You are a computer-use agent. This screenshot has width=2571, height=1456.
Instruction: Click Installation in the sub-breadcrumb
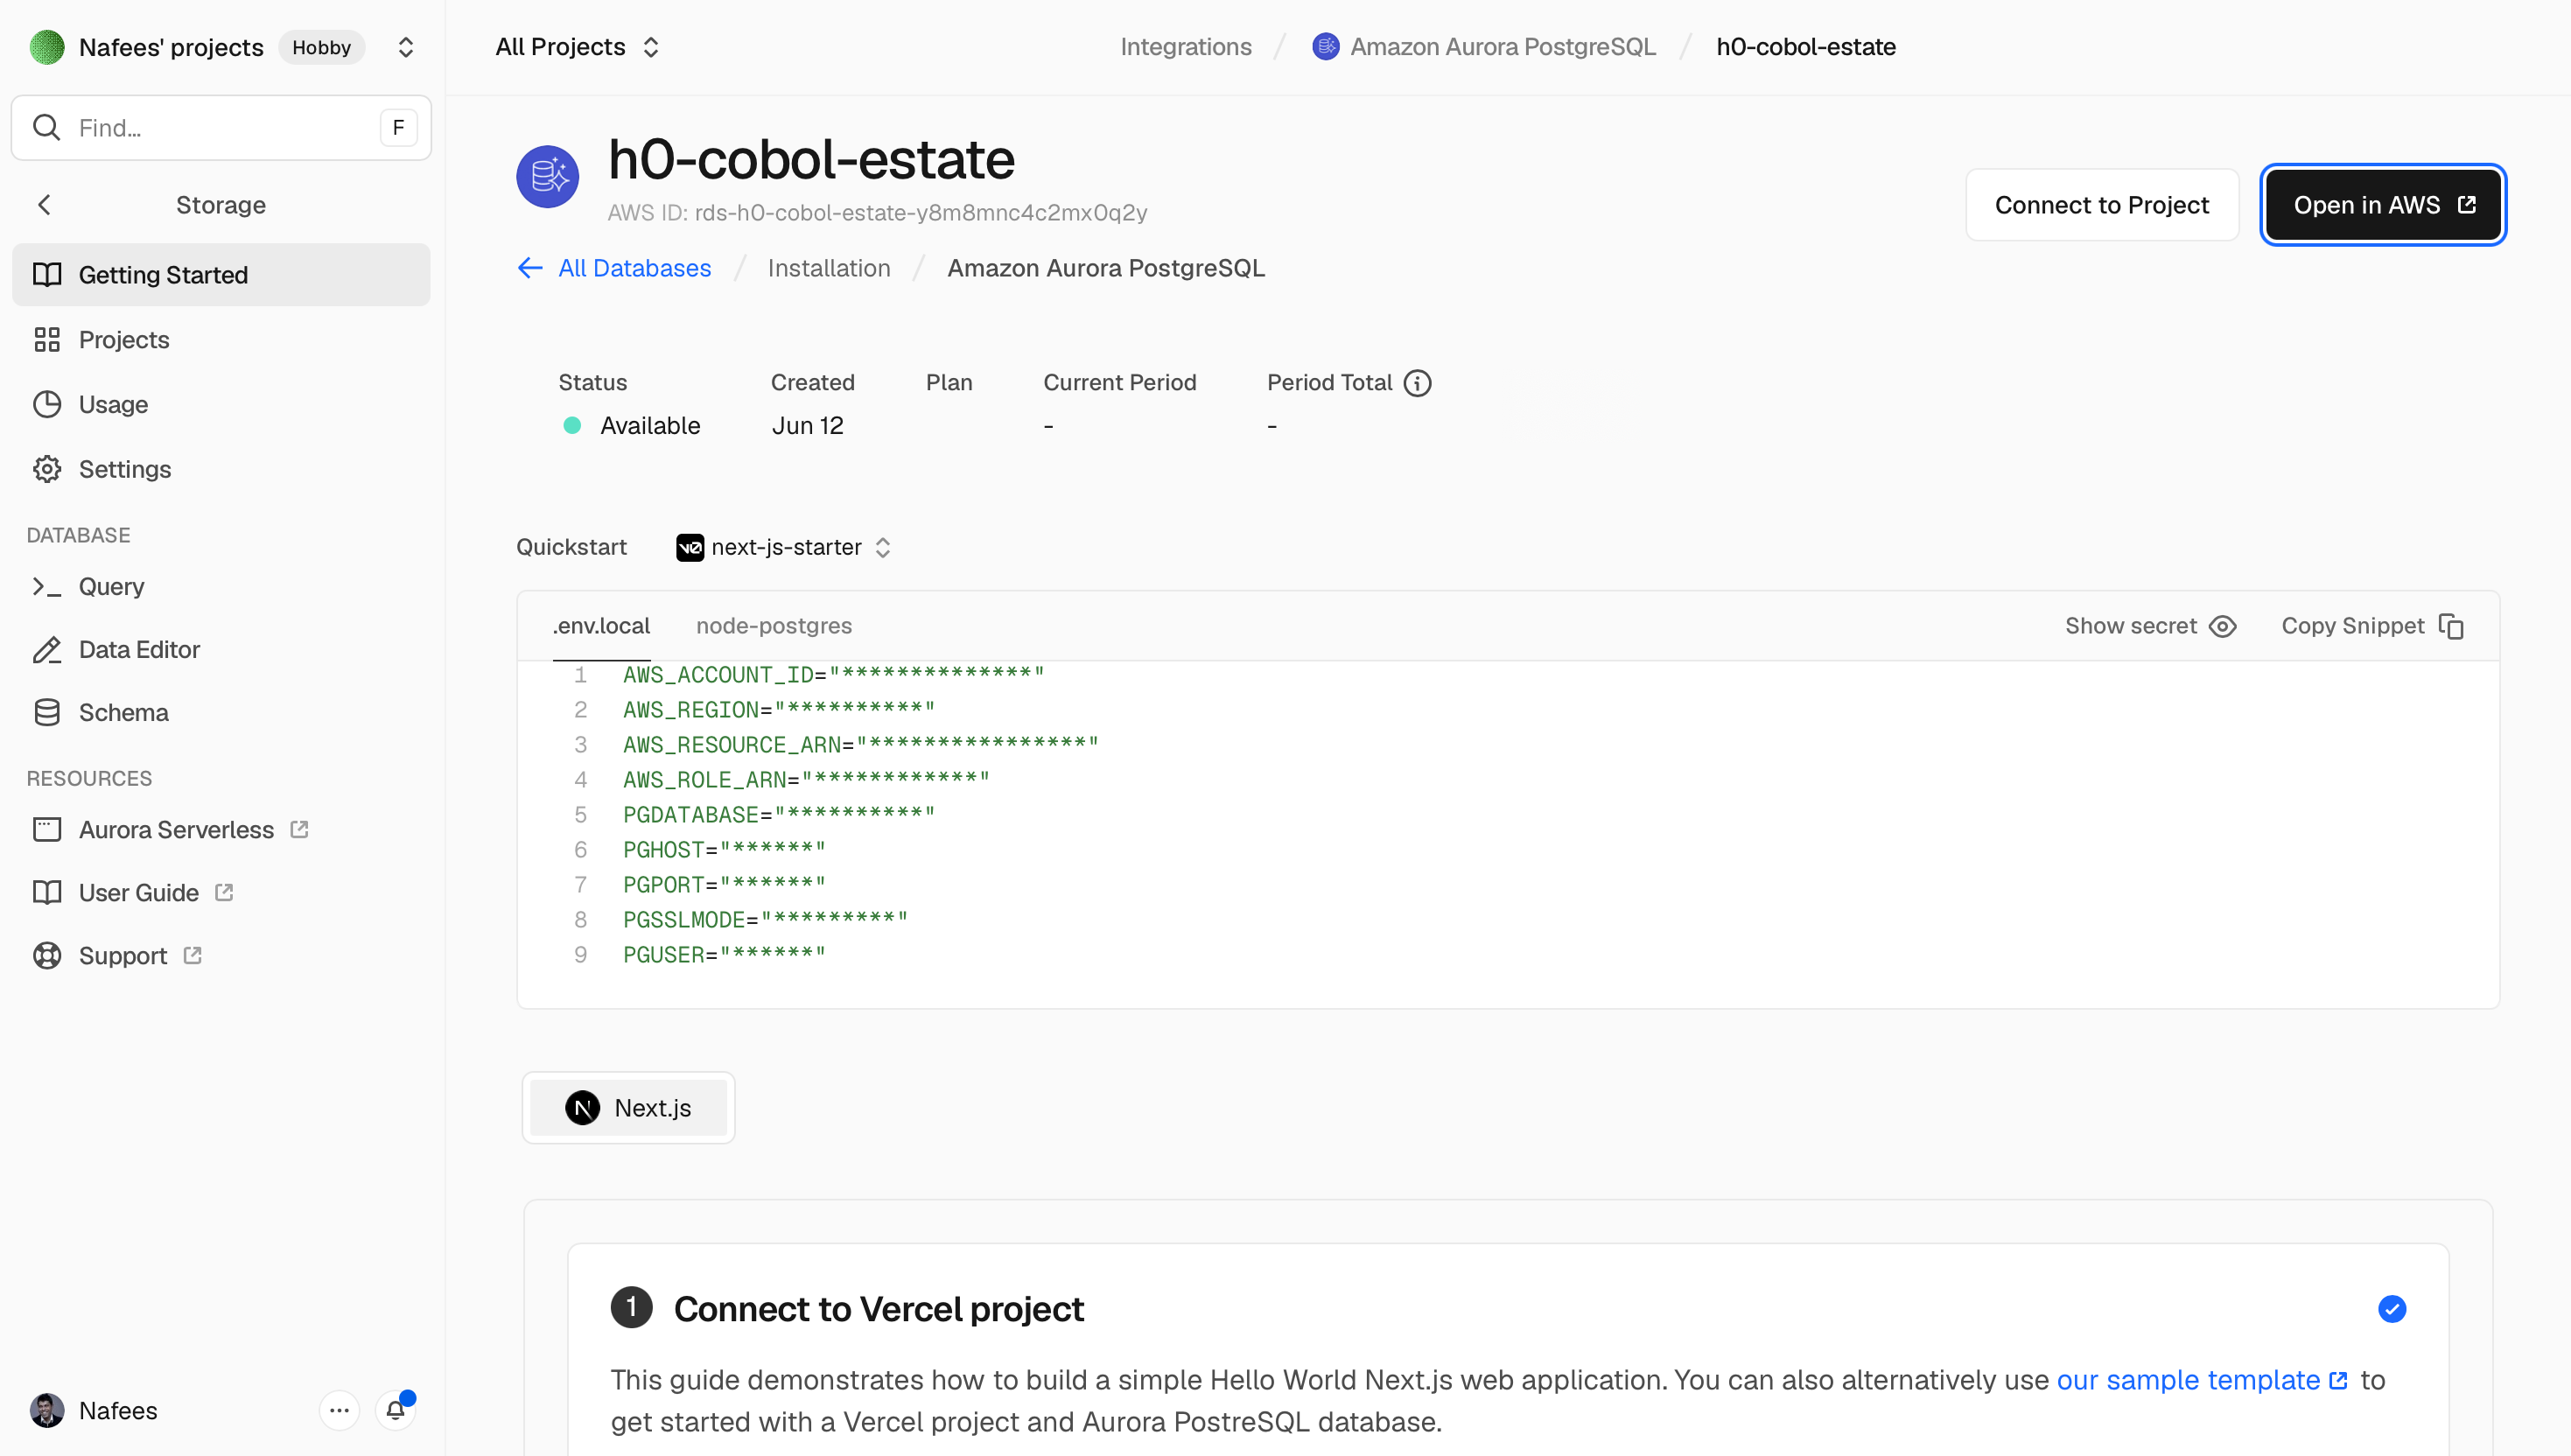(829, 268)
